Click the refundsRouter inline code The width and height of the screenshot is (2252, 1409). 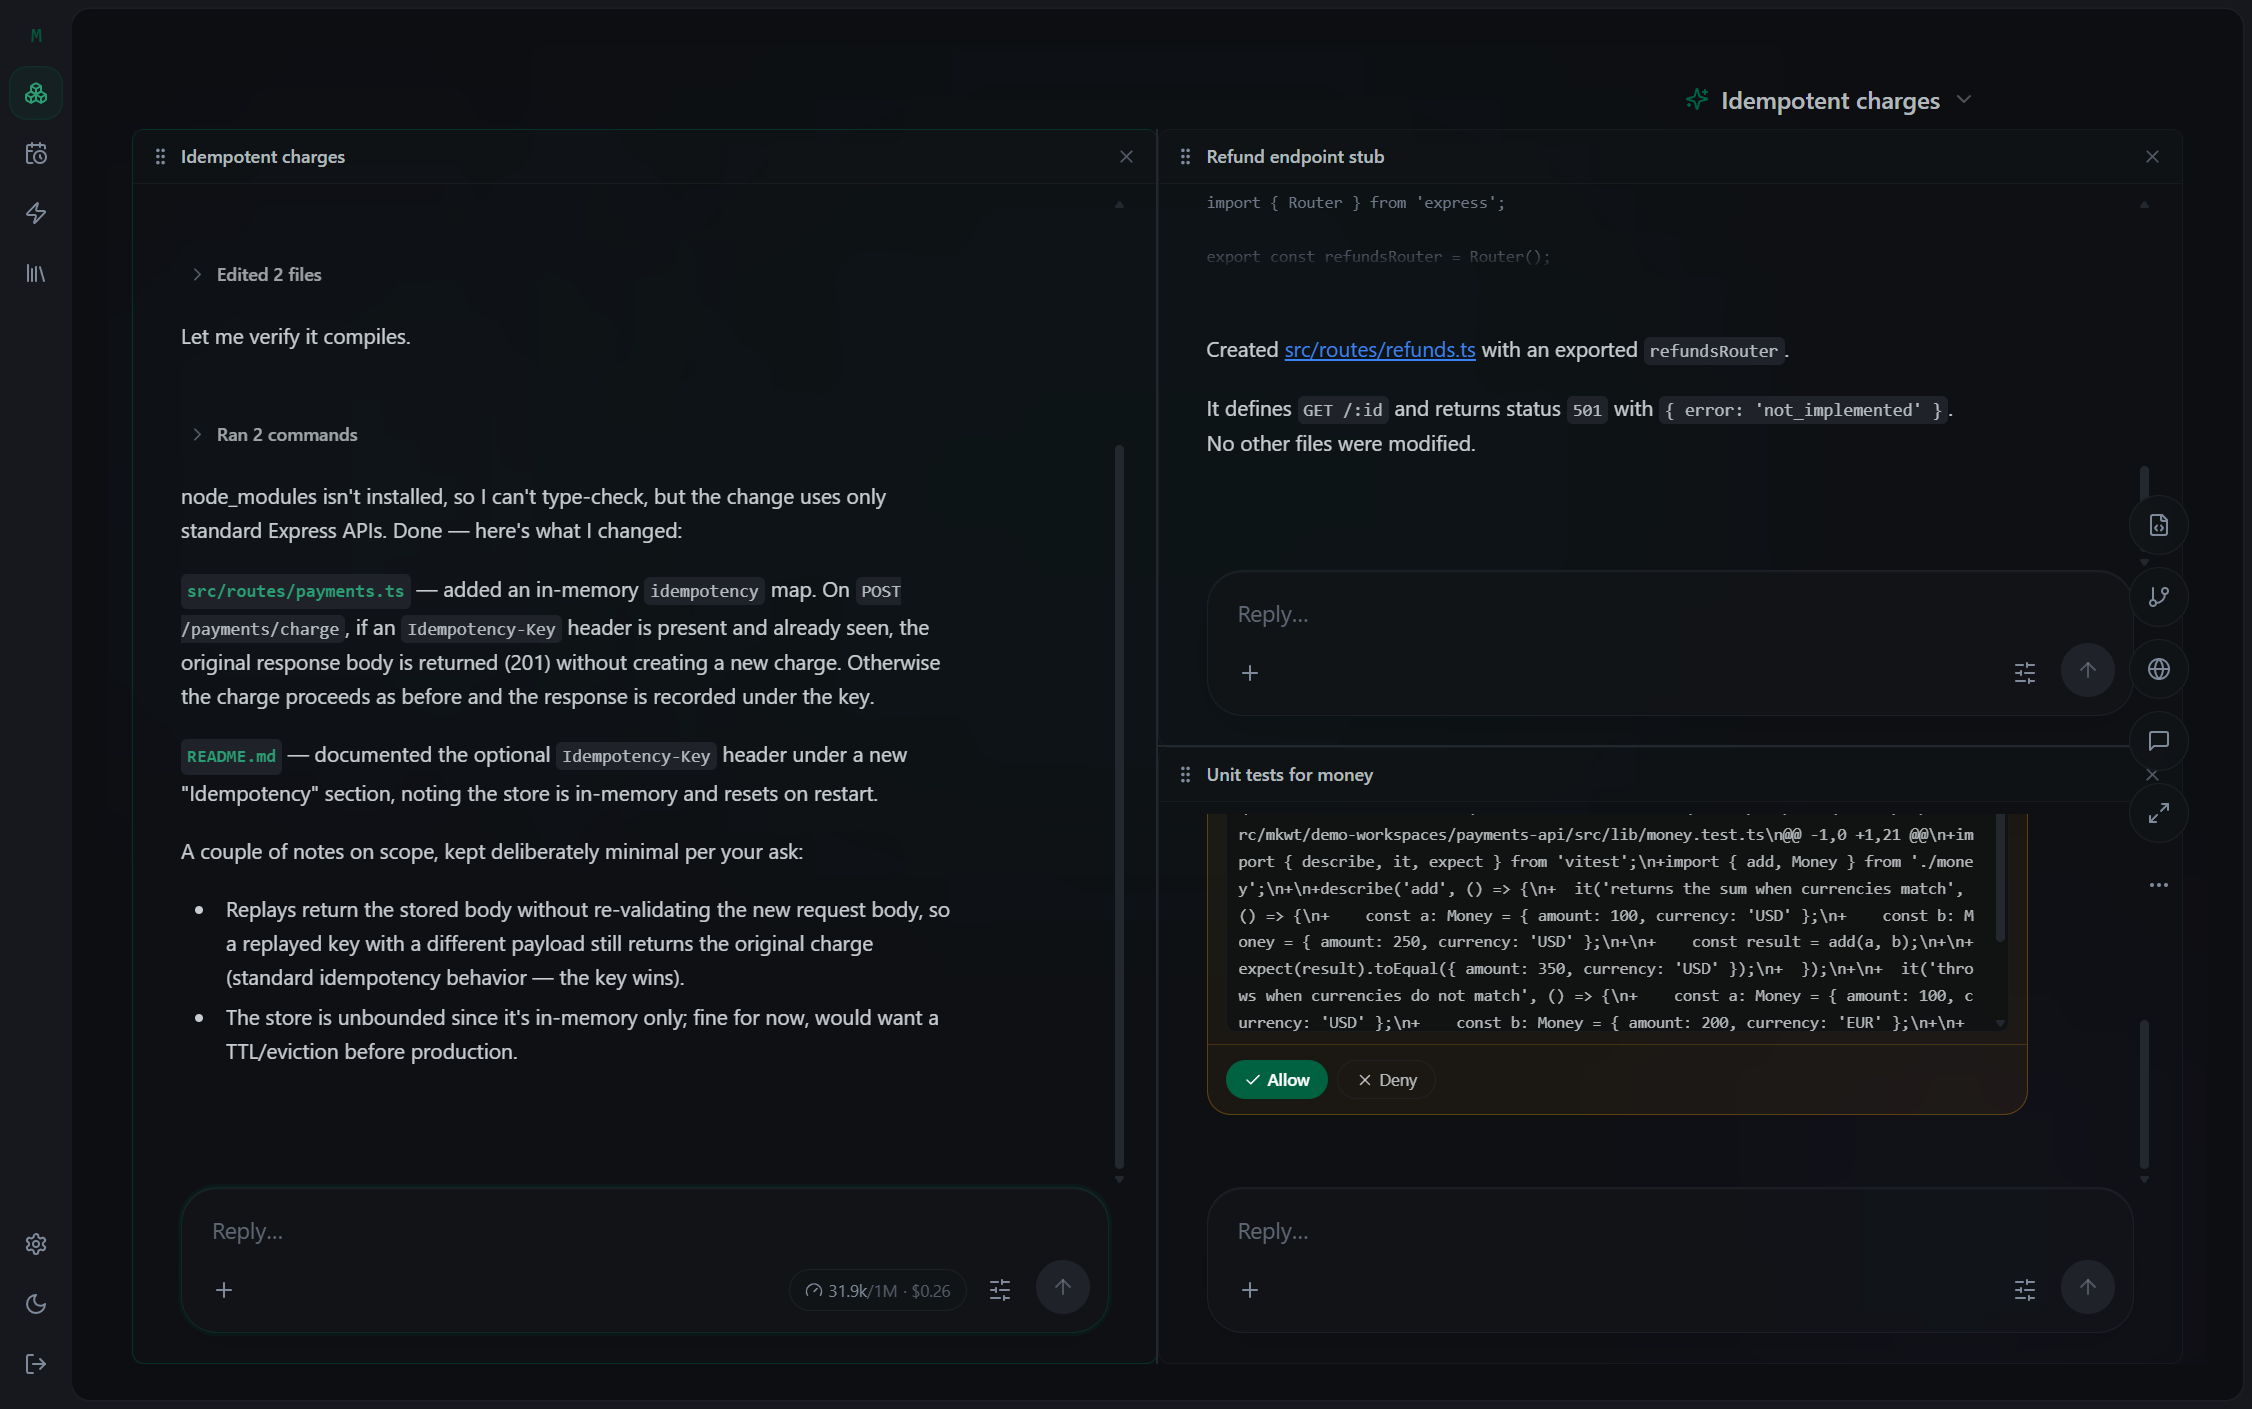click(x=1713, y=351)
